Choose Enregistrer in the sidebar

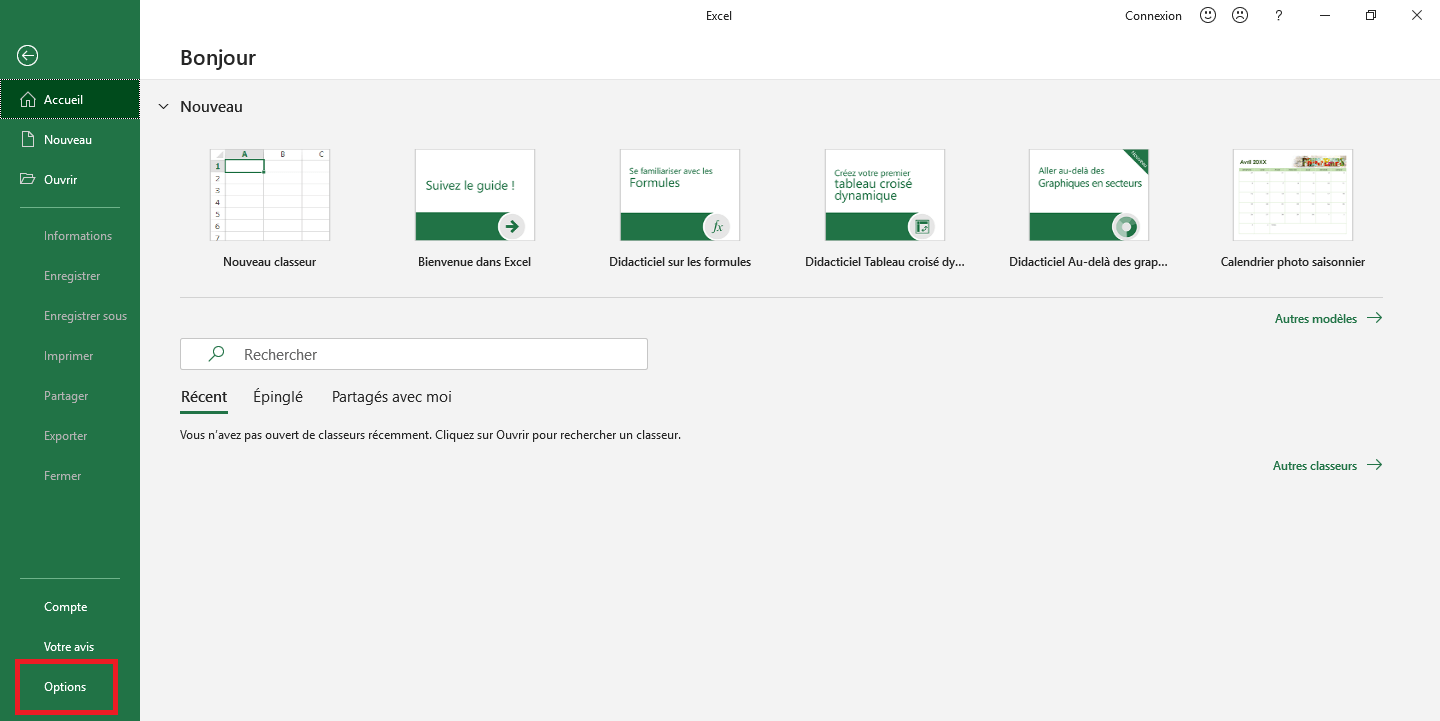click(x=70, y=276)
